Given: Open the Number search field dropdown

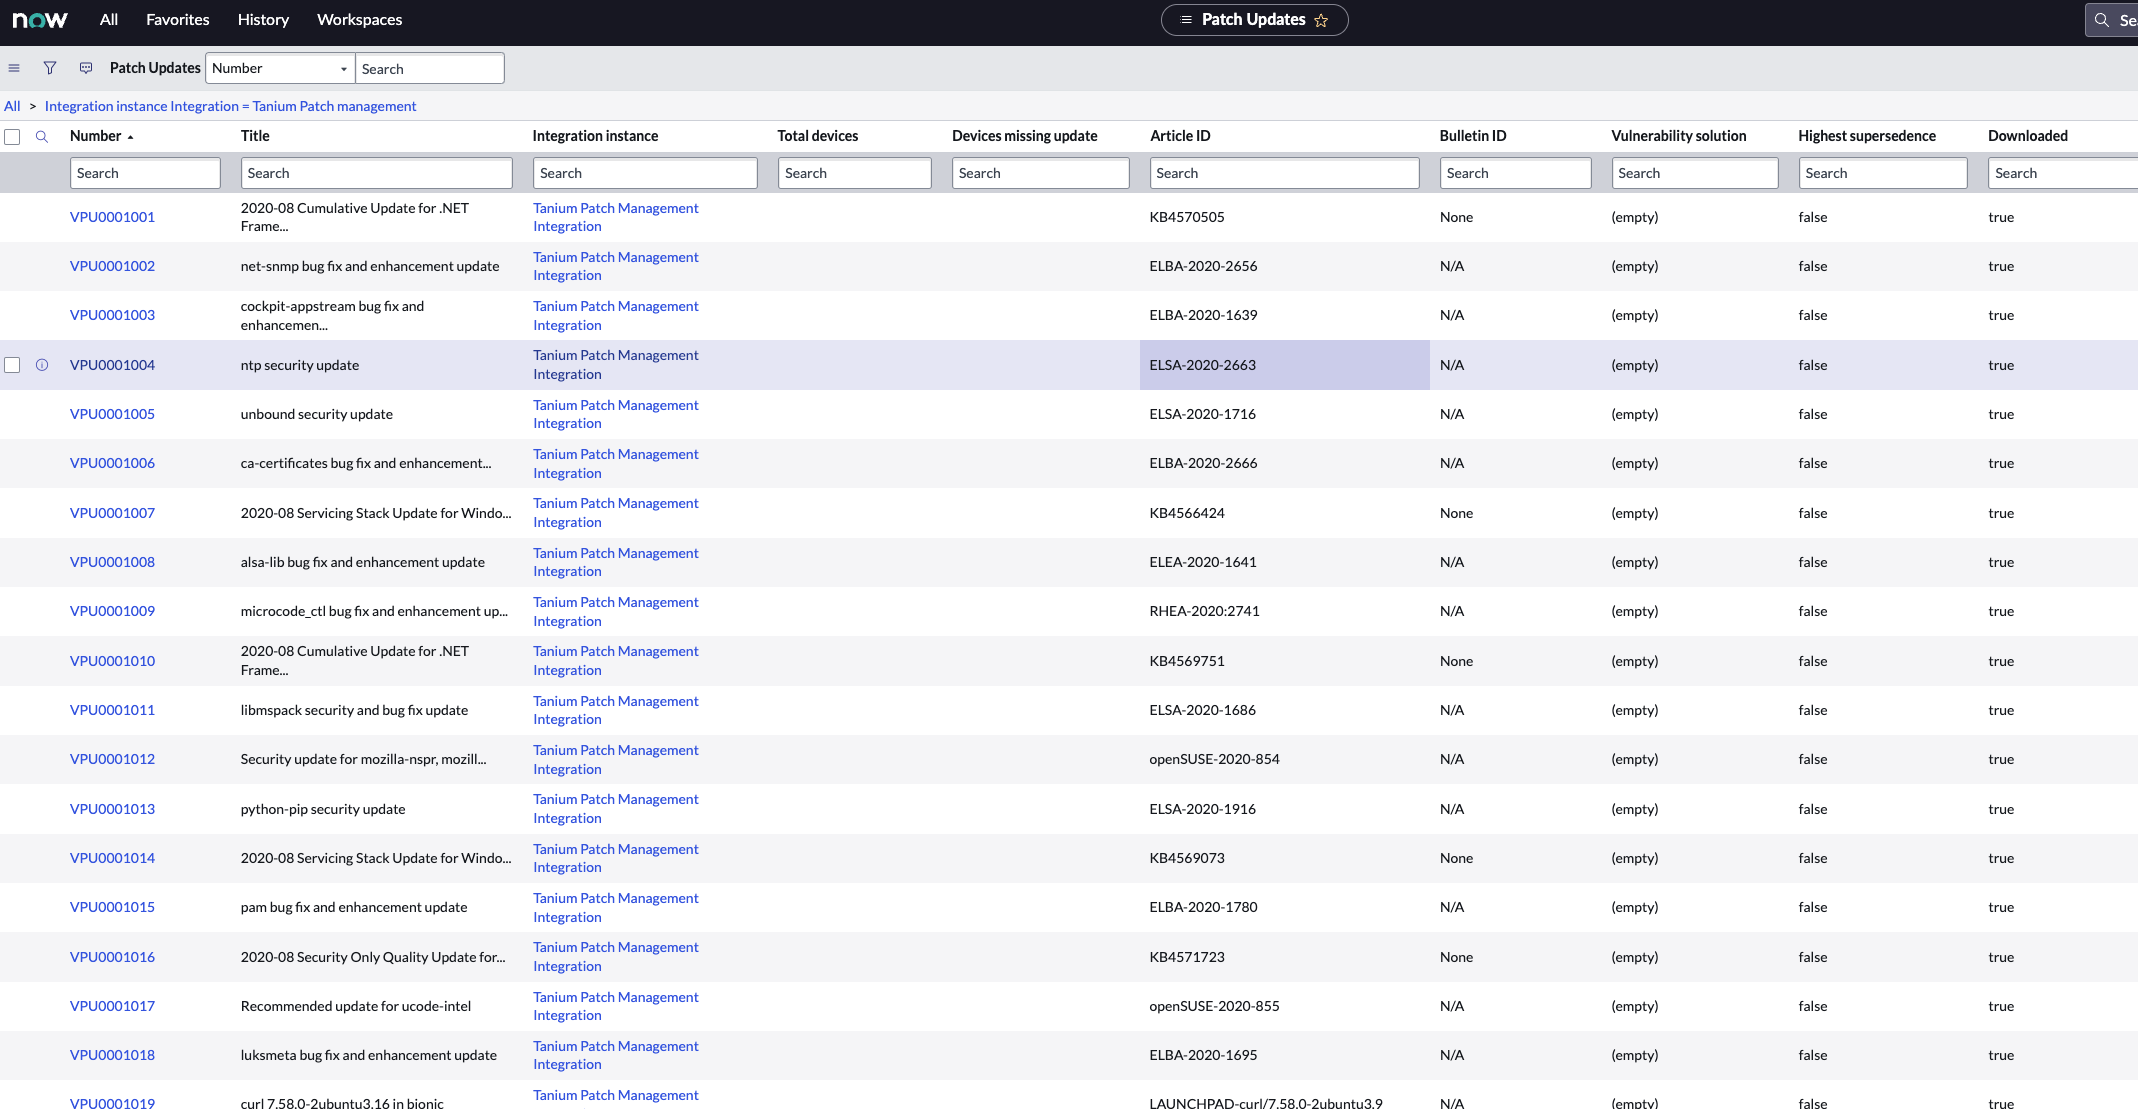Looking at the screenshot, I should point(280,68).
